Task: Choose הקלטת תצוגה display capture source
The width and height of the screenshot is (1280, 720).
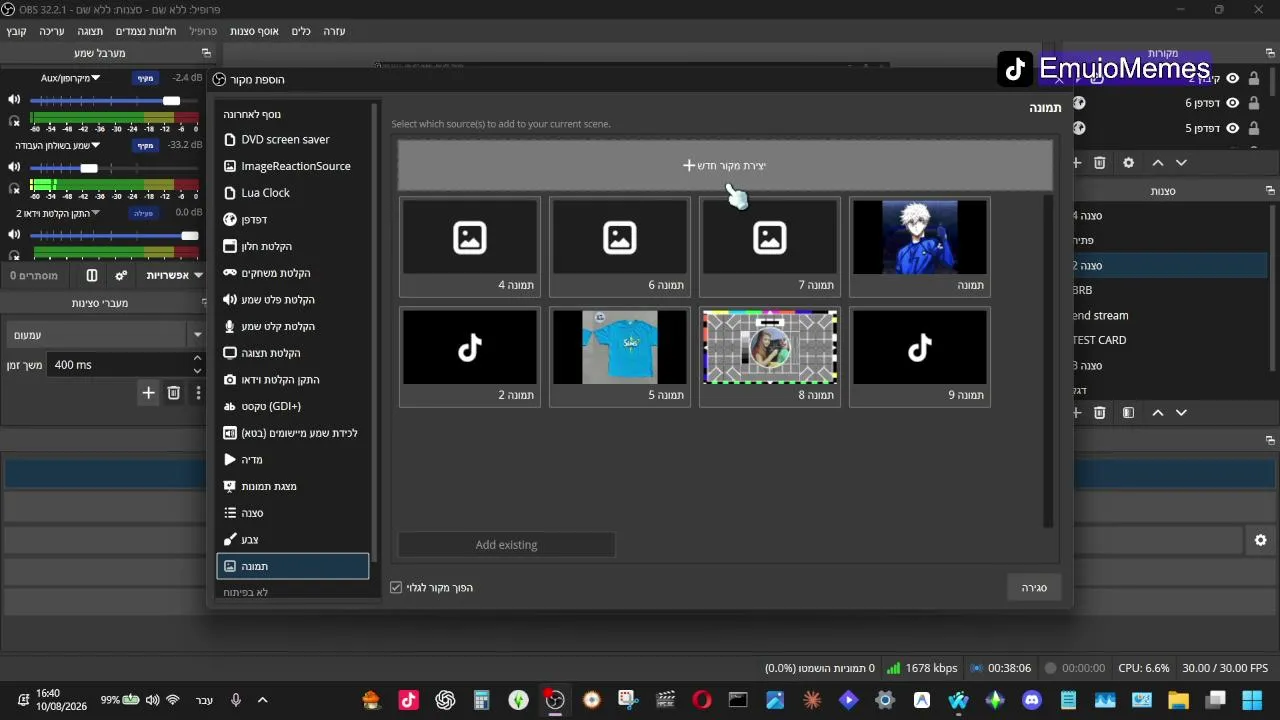Action: pyautogui.click(x=293, y=353)
